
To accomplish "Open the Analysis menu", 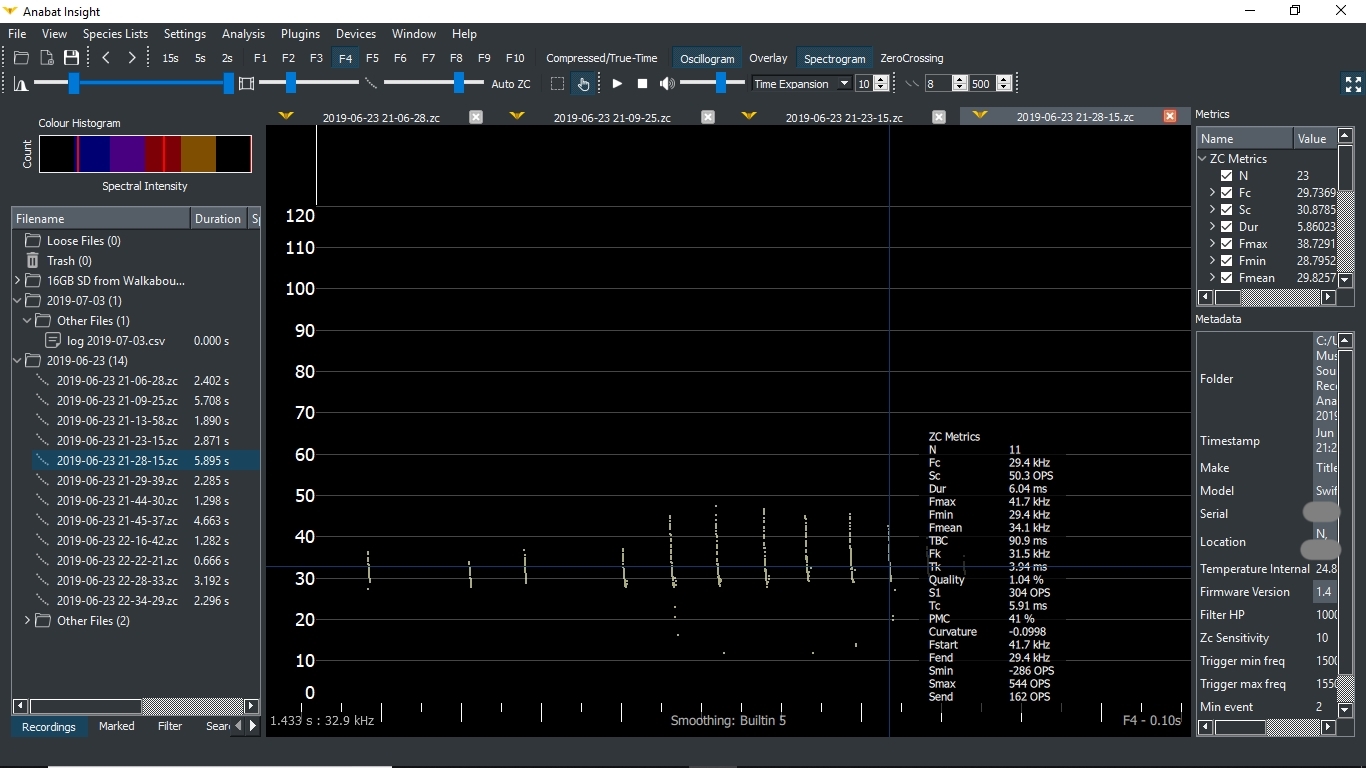I will [243, 33].
